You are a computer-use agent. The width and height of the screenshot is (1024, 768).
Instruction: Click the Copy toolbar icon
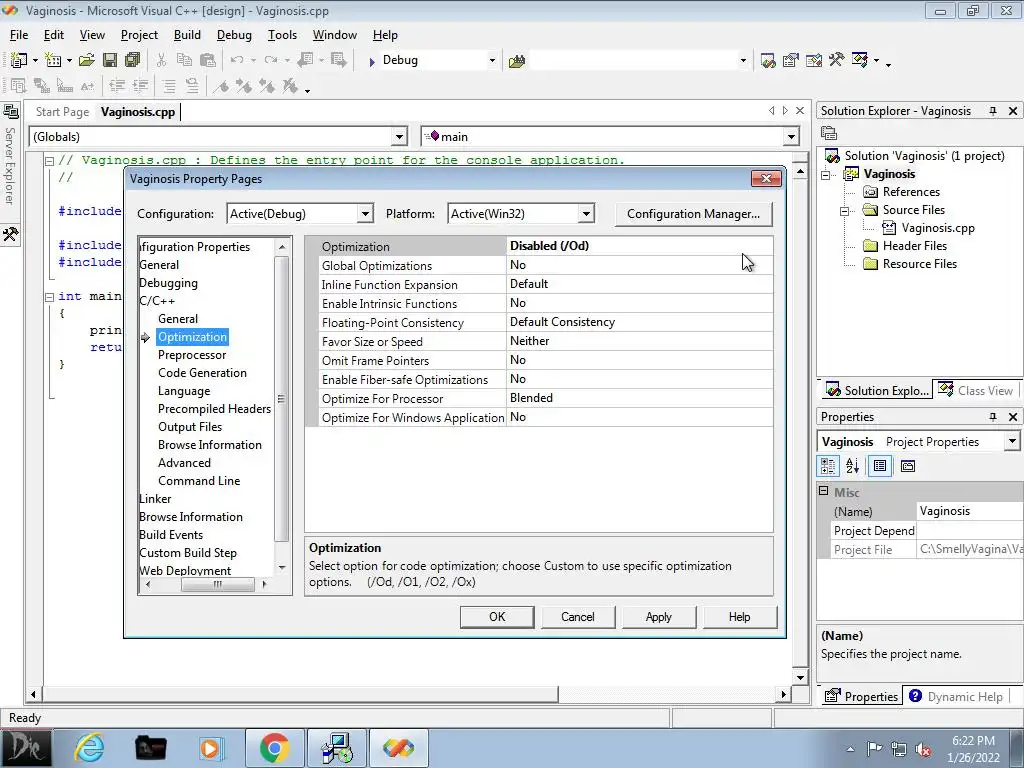[184, 60]
